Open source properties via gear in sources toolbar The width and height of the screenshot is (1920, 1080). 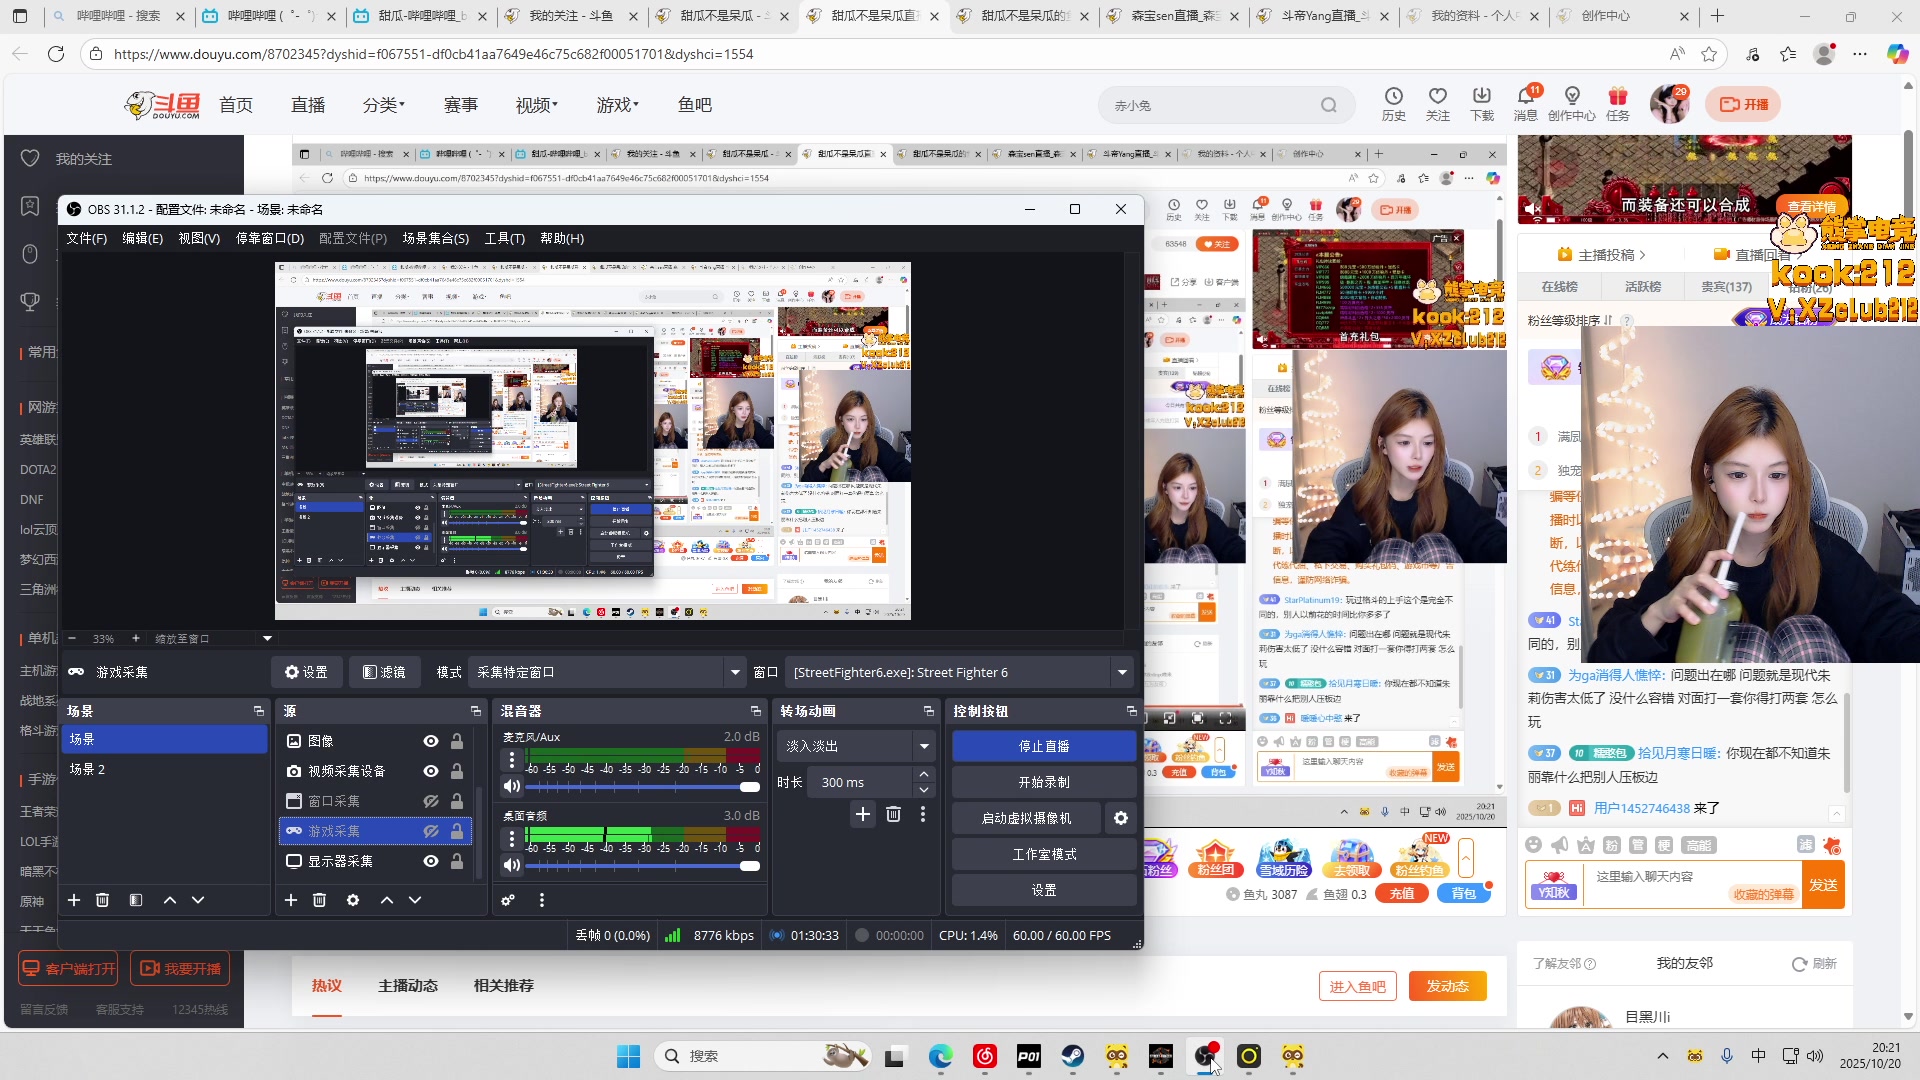pos(352,900)
